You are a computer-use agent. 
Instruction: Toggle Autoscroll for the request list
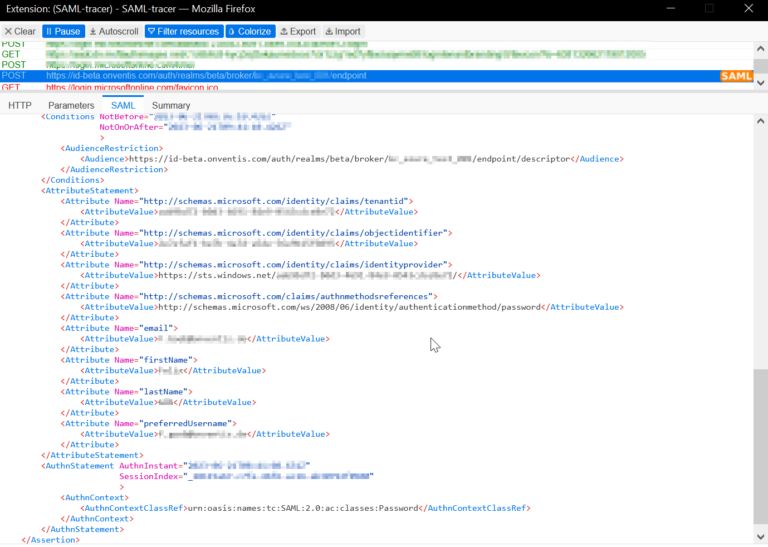coord(114,31)
